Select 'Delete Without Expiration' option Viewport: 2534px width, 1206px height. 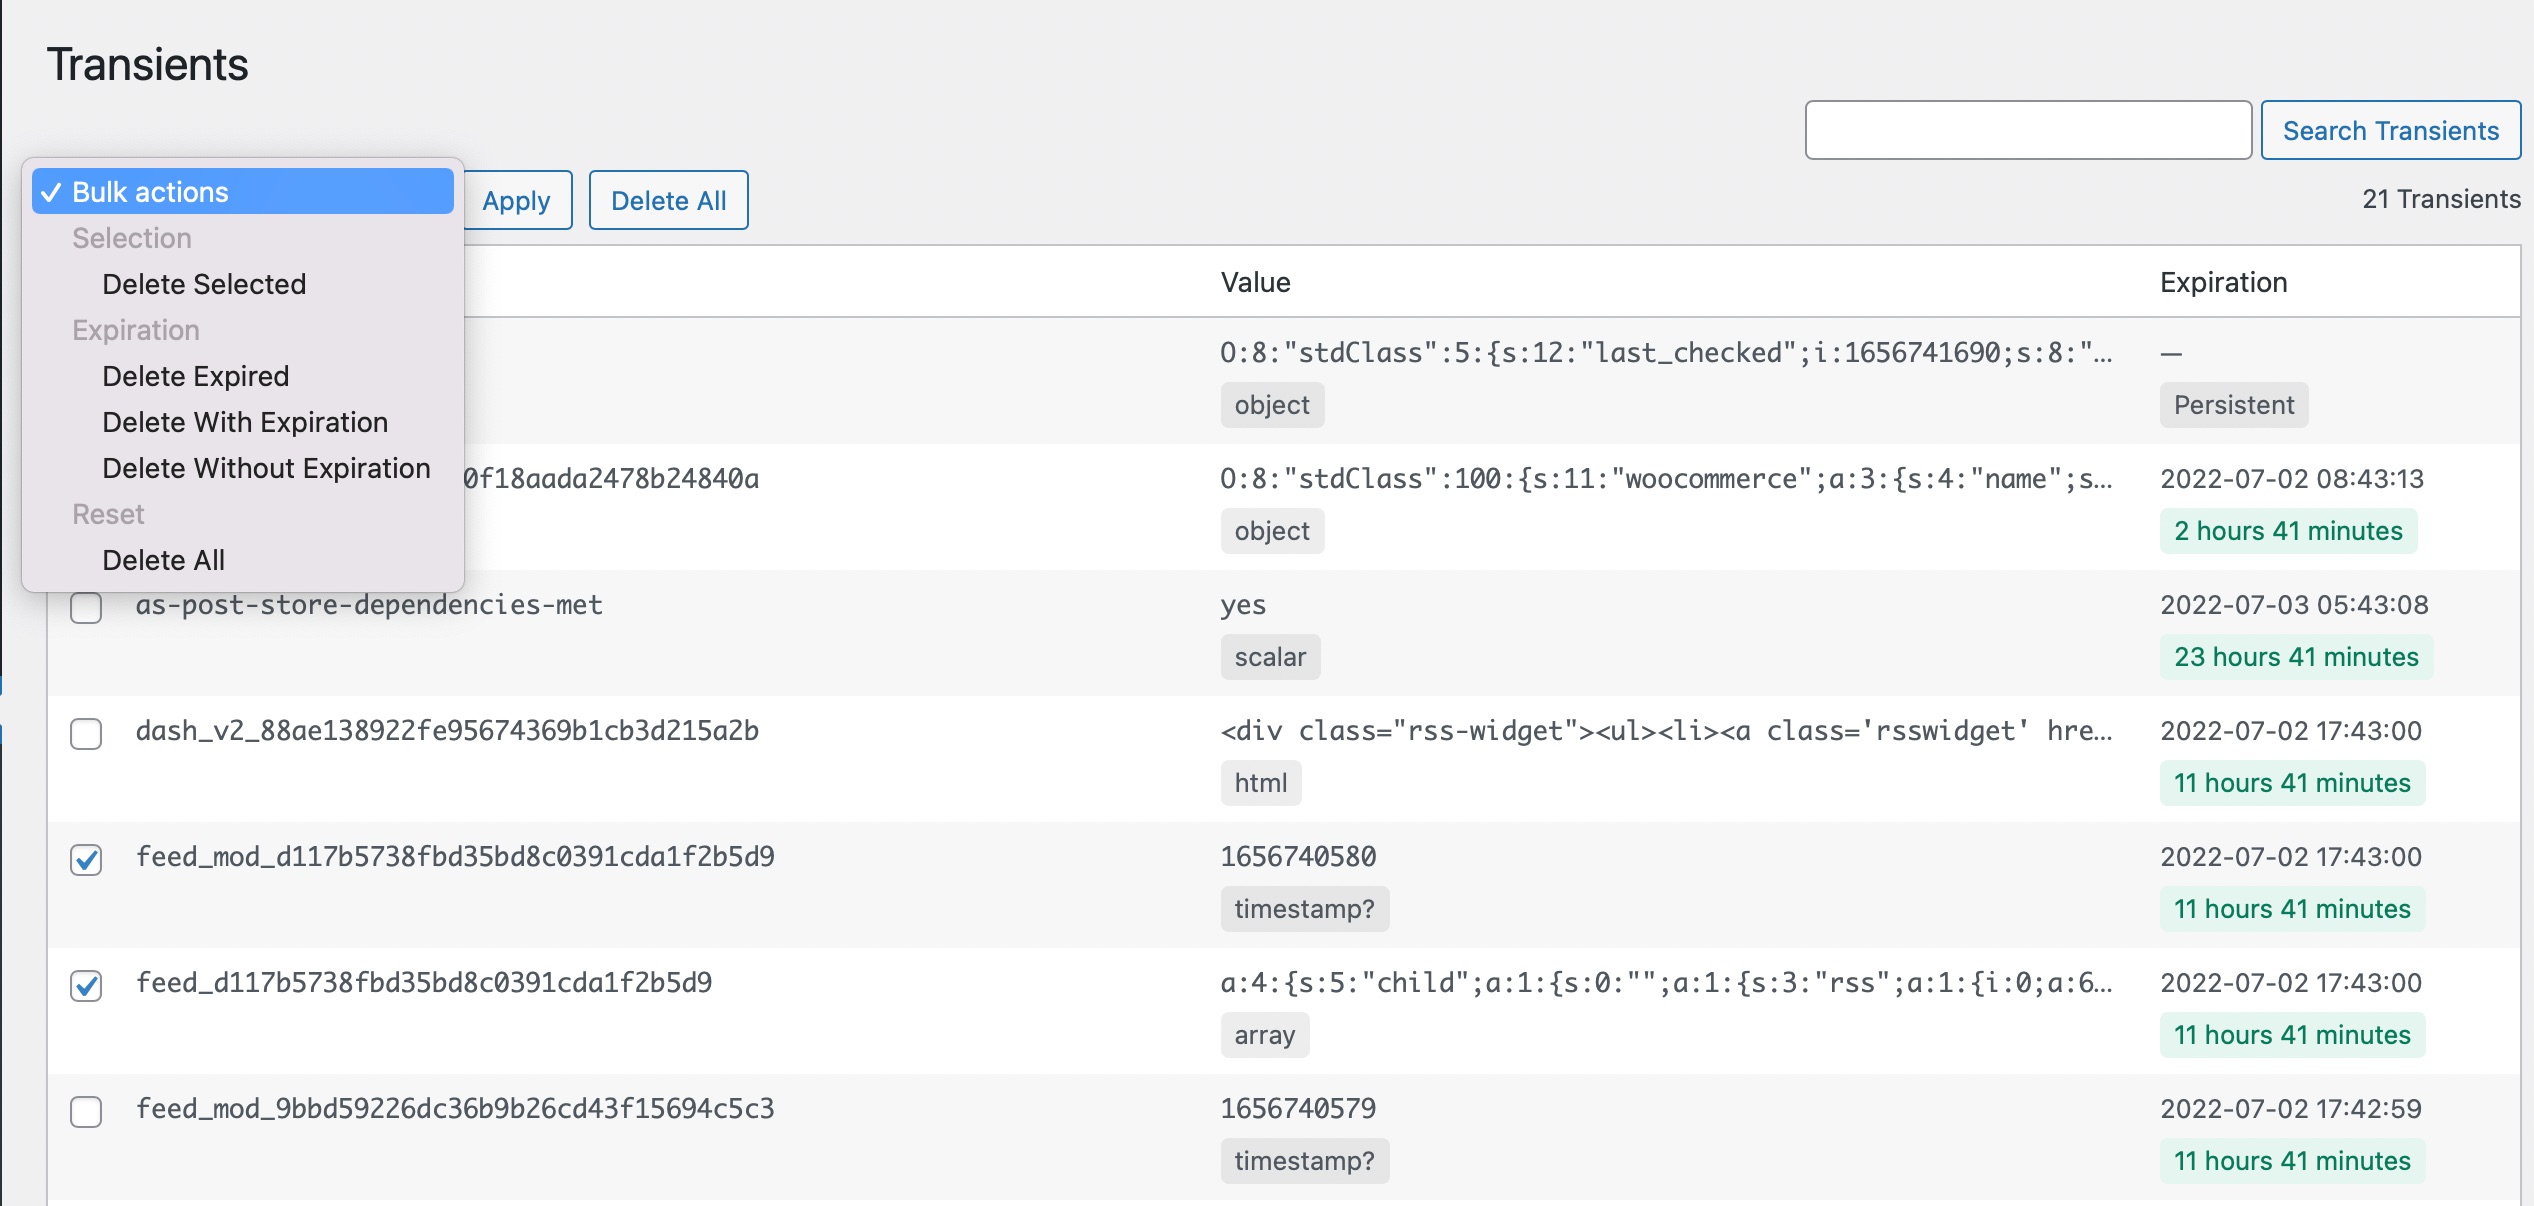[x=265, y=467]
